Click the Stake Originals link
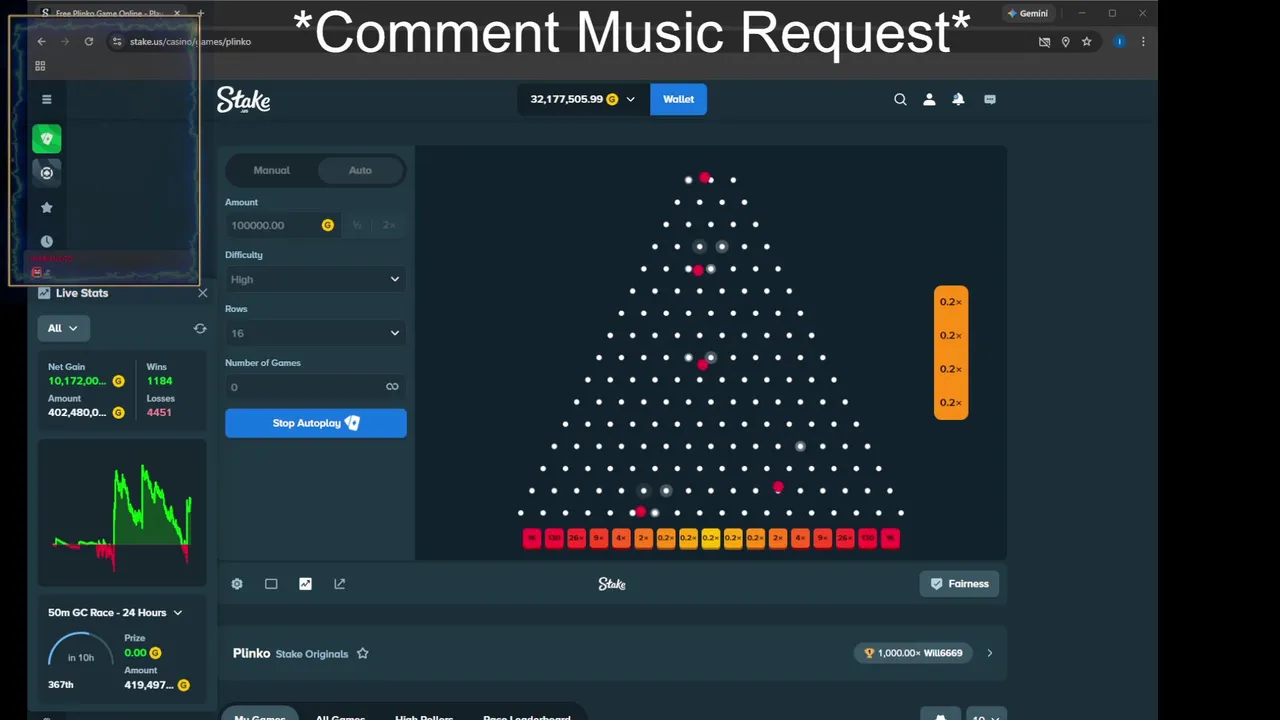1280x720 pixels. pos(312,654)
